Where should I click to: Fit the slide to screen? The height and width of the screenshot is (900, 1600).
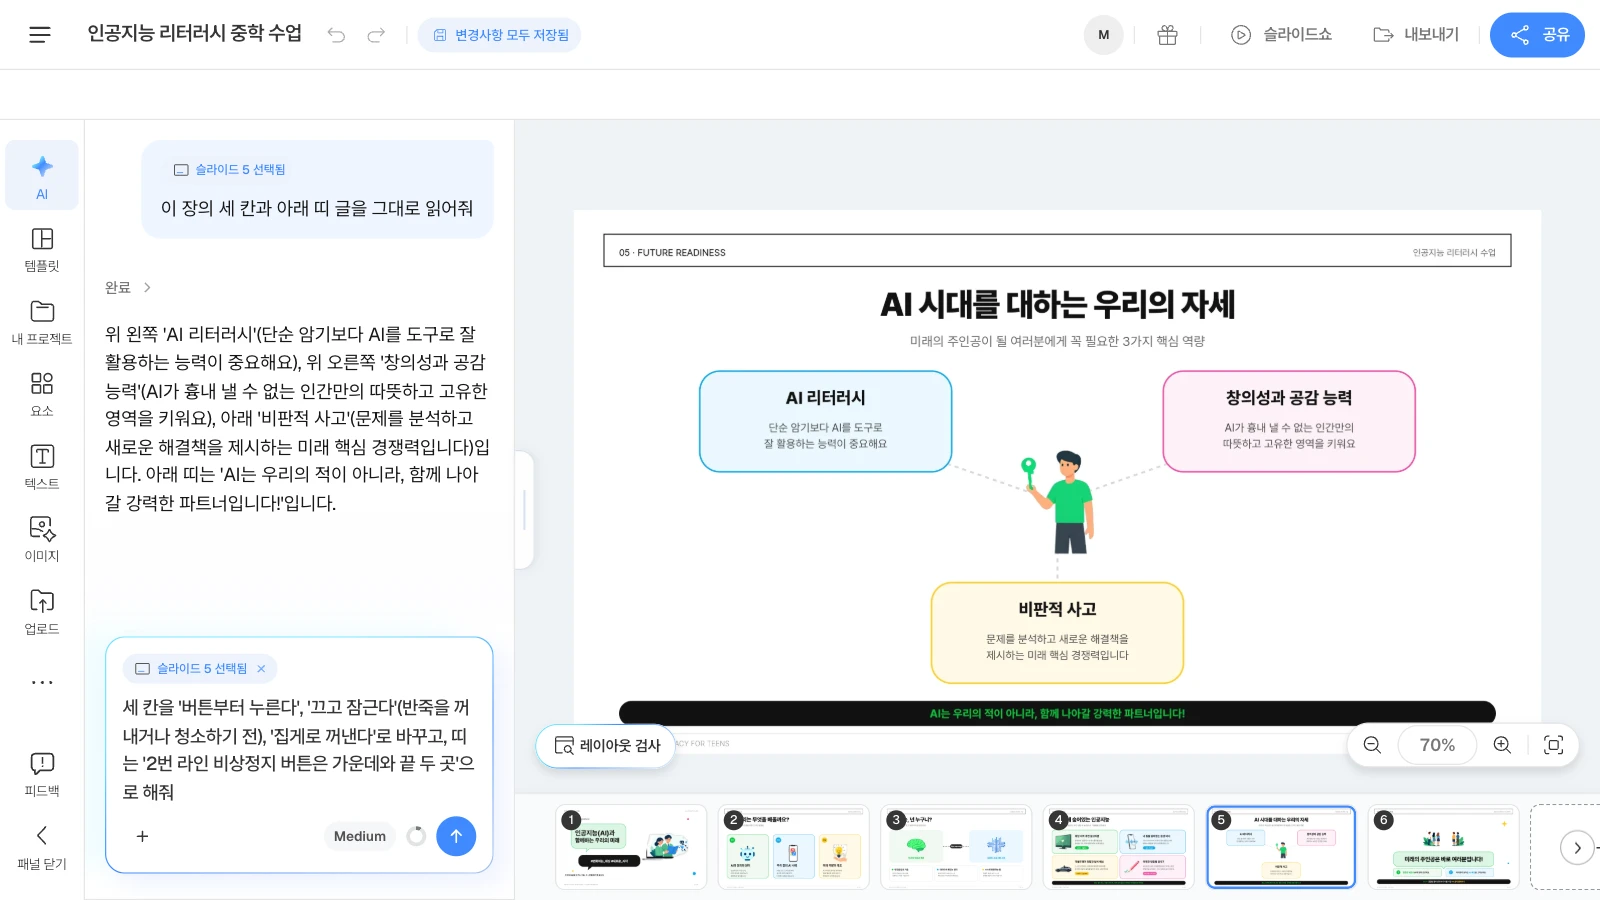click(x=1553, y=745)
